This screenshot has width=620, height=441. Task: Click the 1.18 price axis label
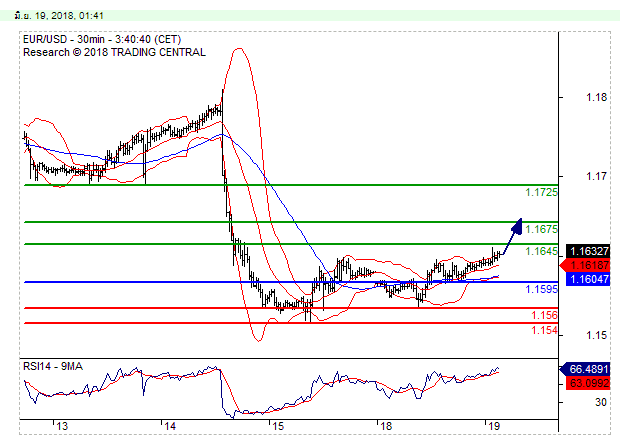tap(596, 97)
